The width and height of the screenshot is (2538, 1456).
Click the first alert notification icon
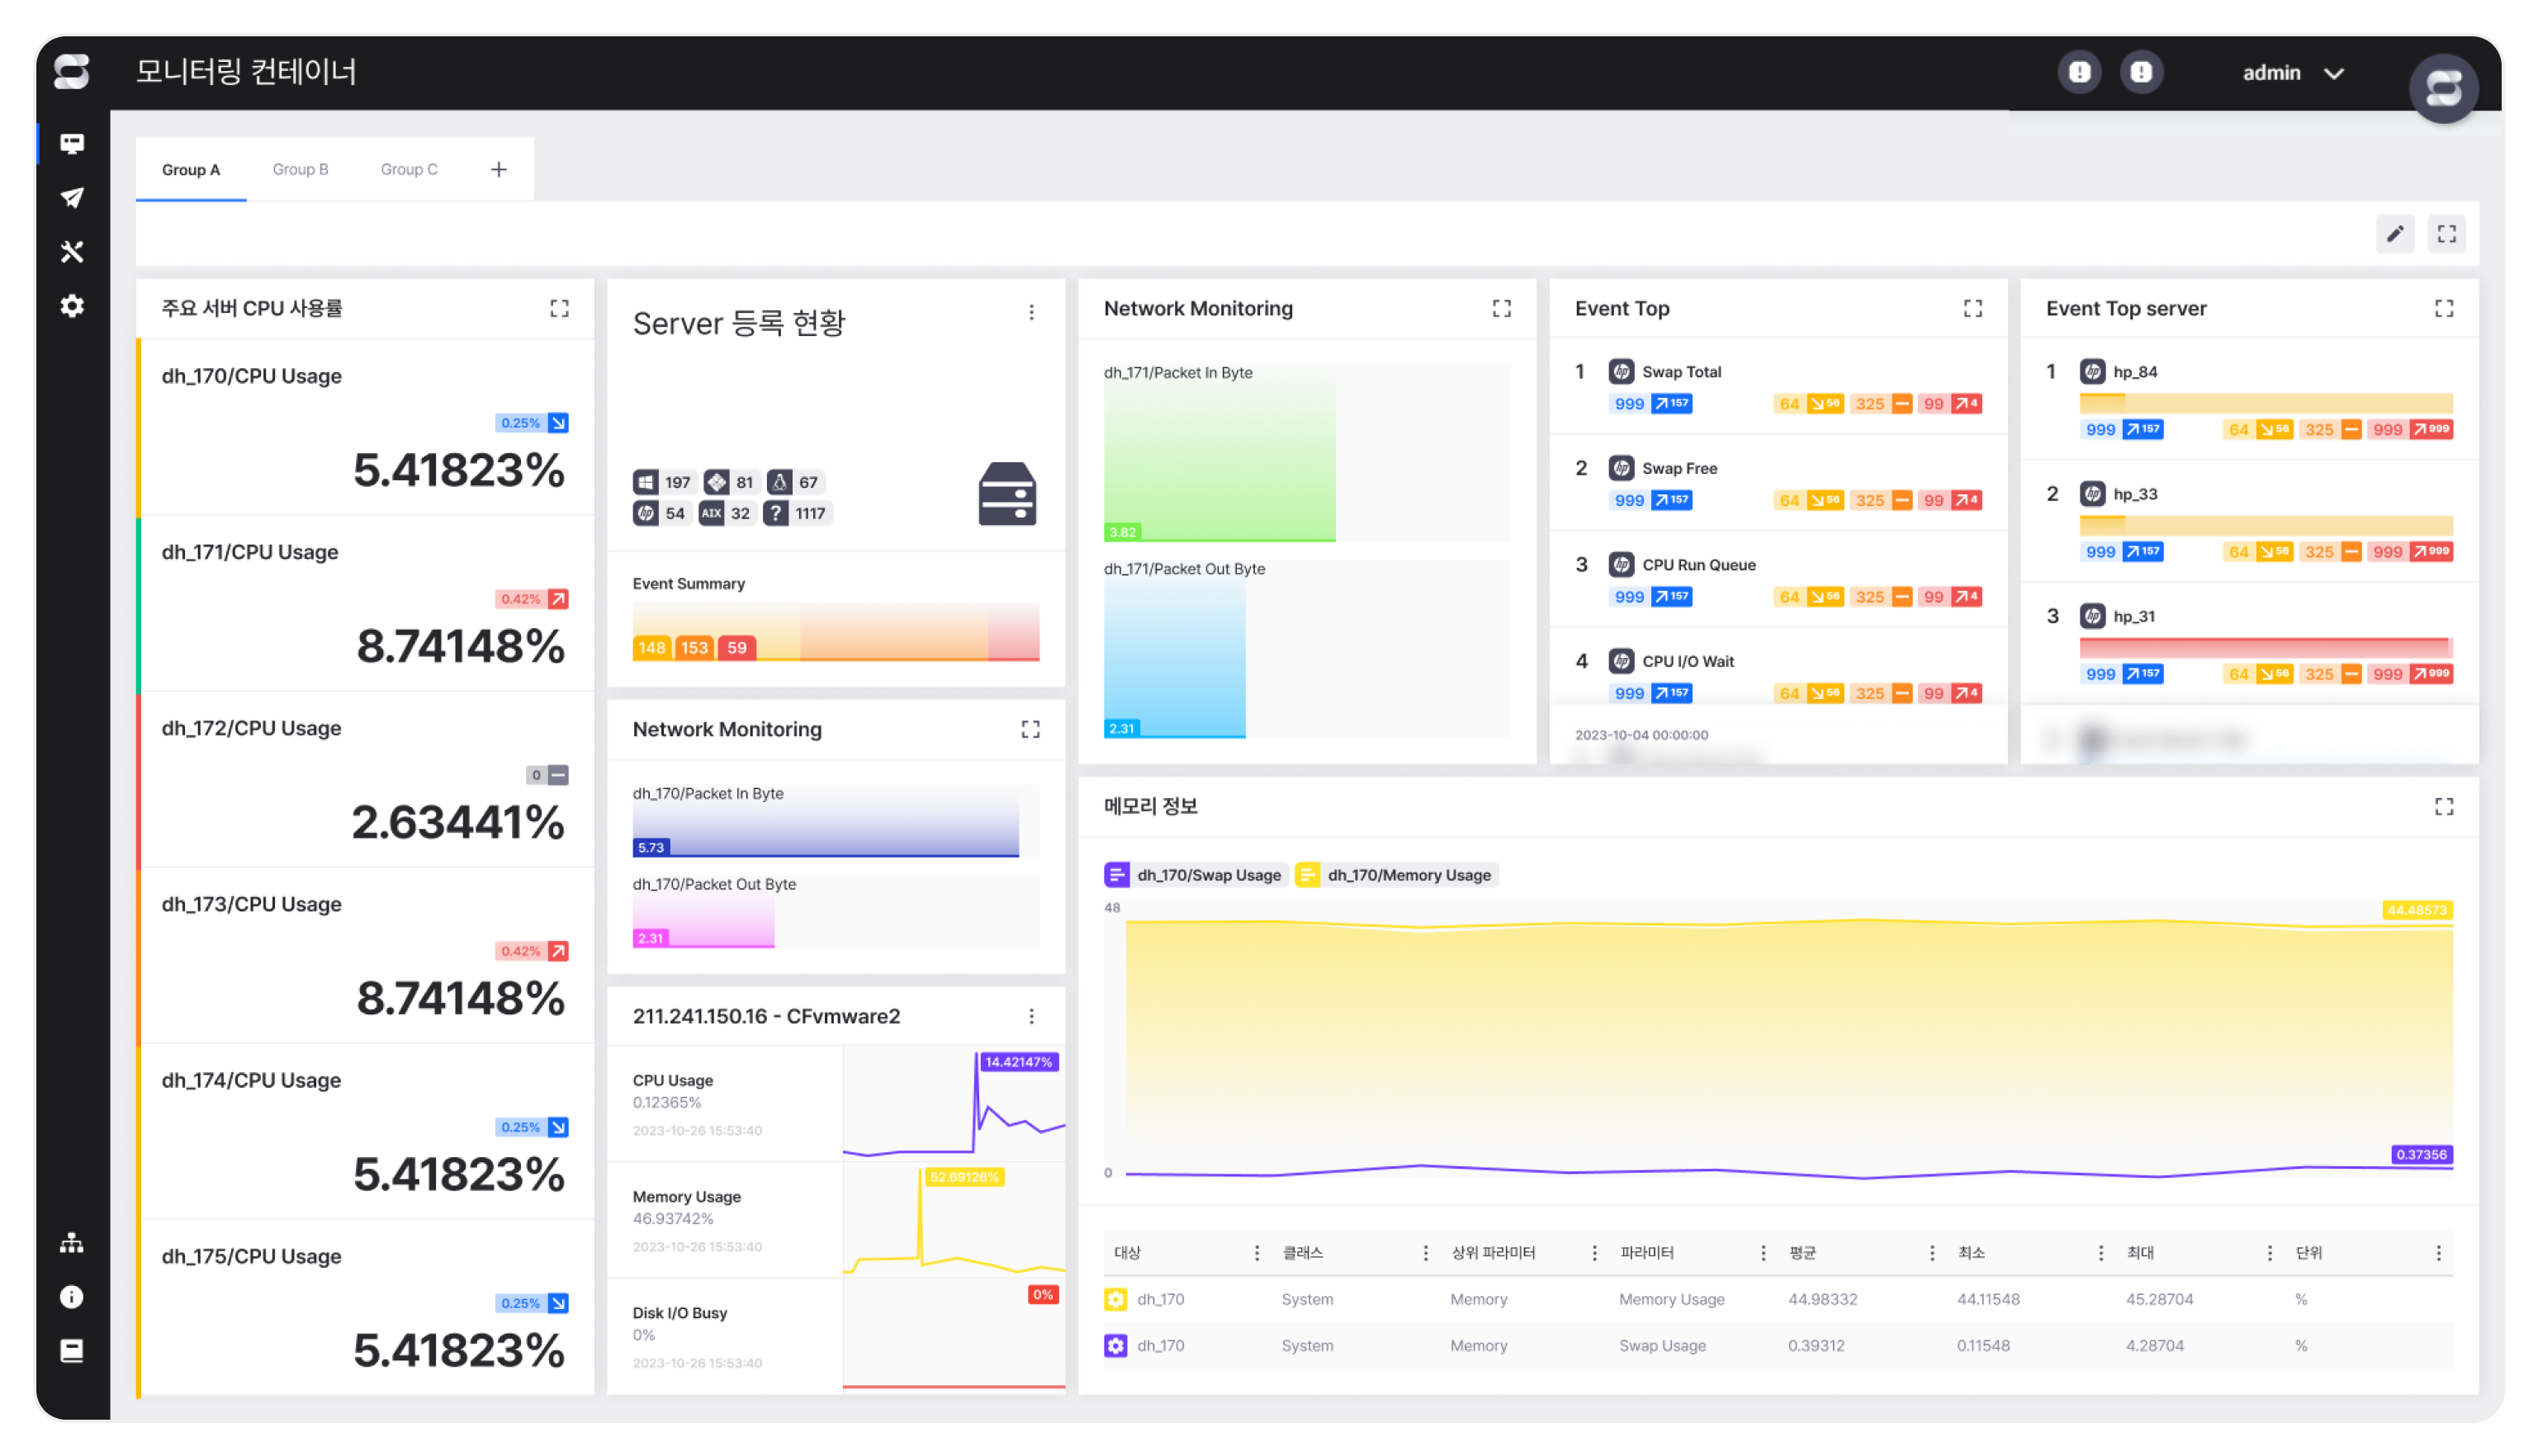(x=2079, y=72)
